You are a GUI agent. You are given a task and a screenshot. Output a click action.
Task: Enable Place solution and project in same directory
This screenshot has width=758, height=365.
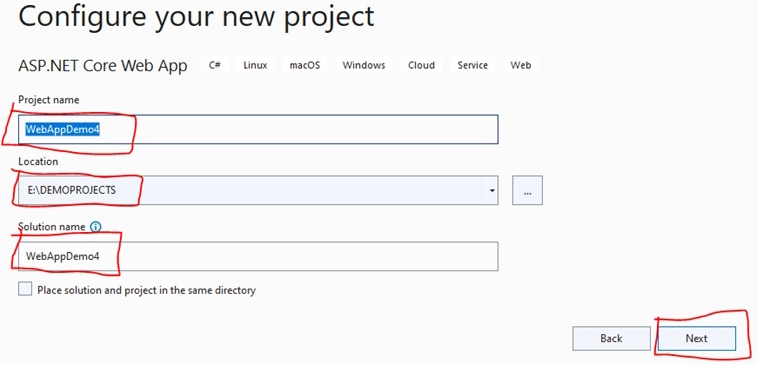(x=25, y=290)
